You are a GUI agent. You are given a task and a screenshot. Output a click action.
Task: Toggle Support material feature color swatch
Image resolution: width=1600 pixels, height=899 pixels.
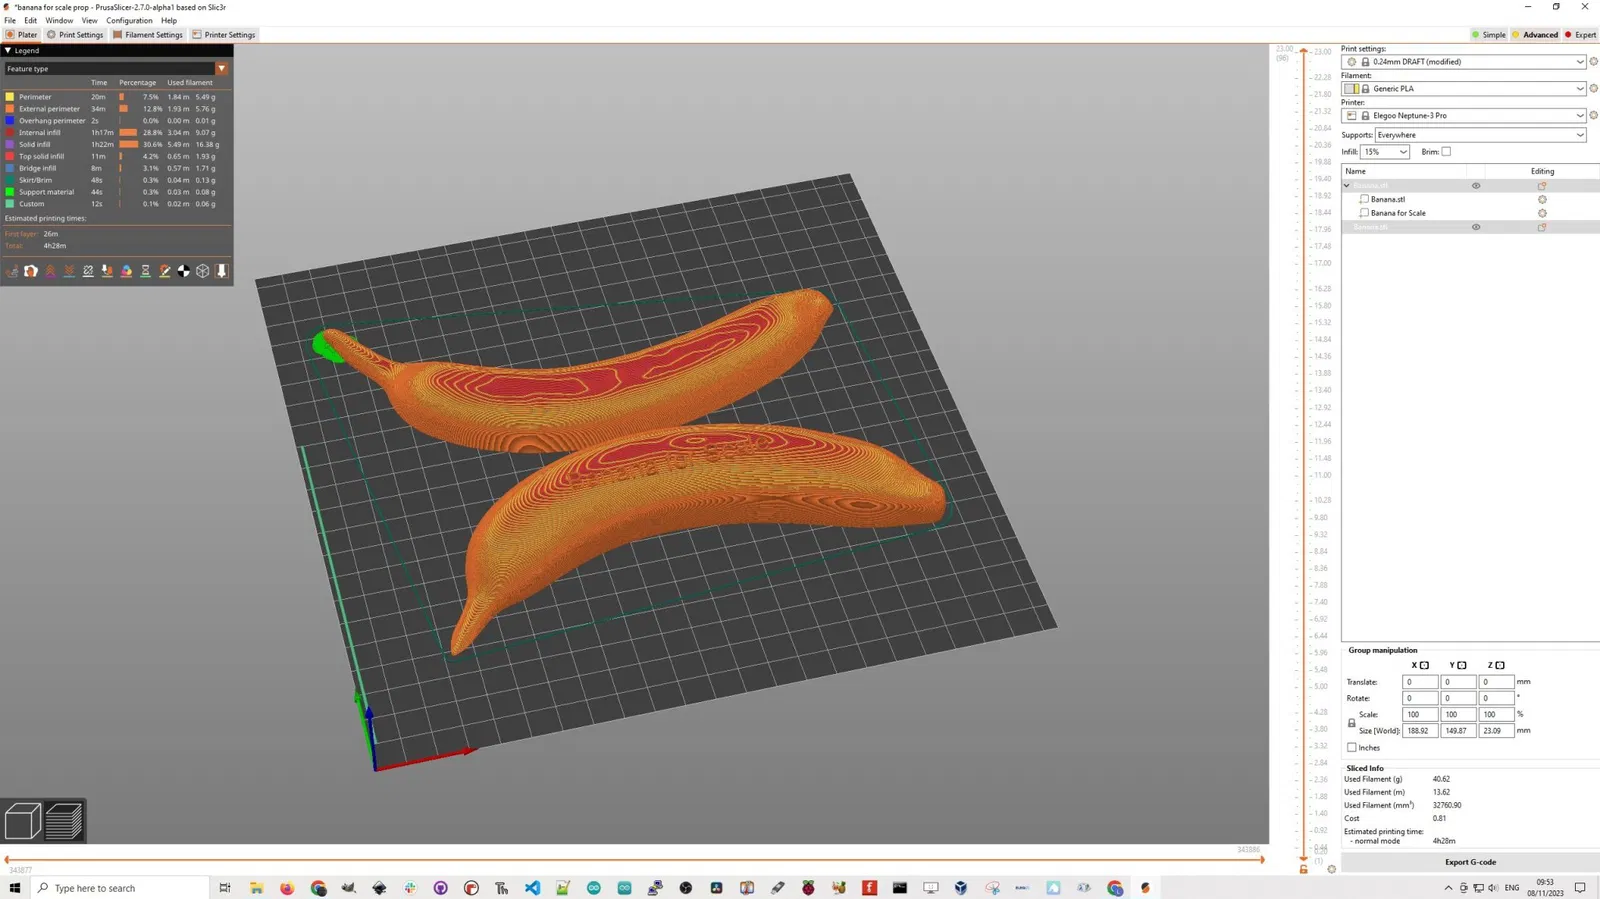coord(10,192)
